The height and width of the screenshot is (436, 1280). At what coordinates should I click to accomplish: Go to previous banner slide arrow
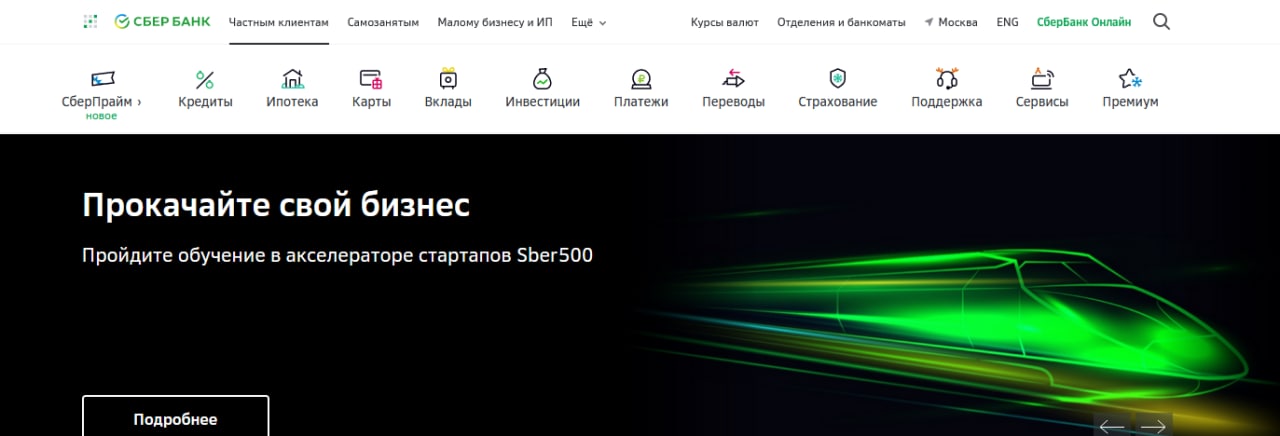(1112, 426)
